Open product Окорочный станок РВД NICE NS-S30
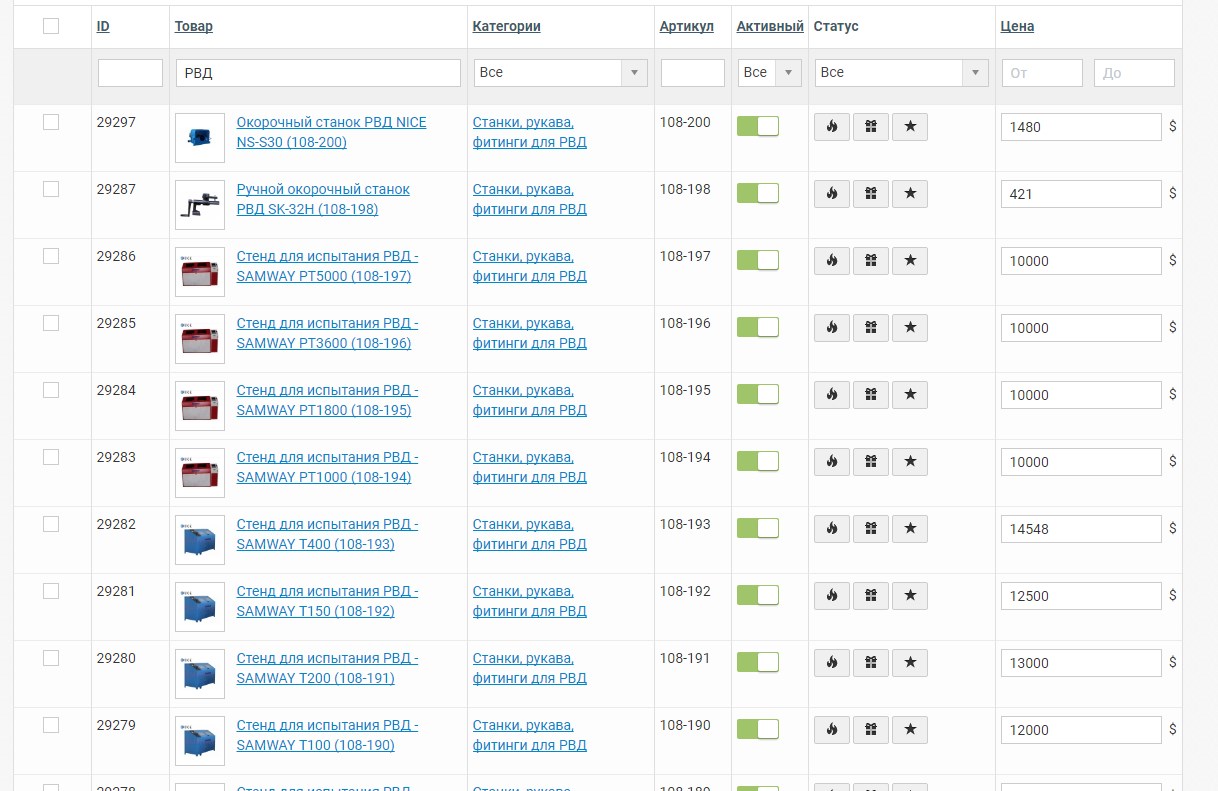The height and width of the screenshot is (791, 1218). [331, 132]
